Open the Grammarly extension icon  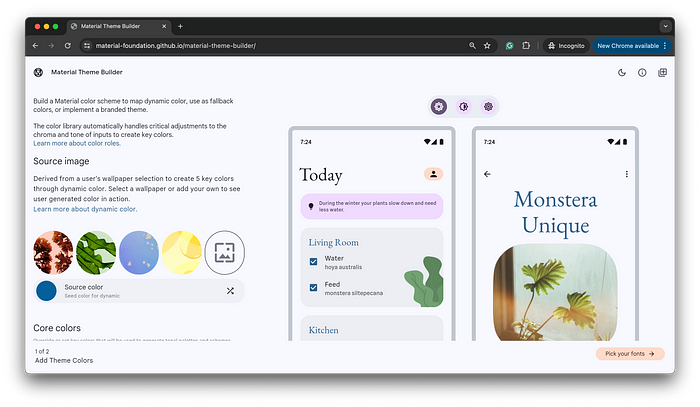tap(509, 46)
